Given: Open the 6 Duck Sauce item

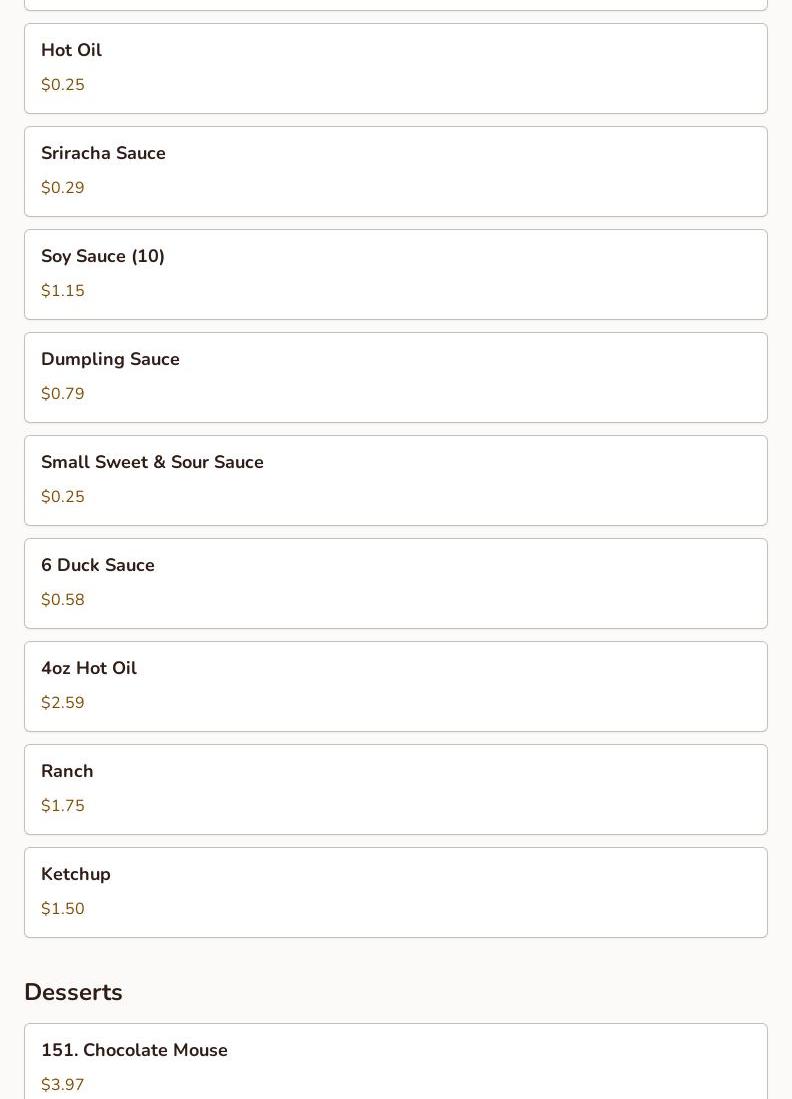Looking at the screenshot, I should (x=396, y=584).
